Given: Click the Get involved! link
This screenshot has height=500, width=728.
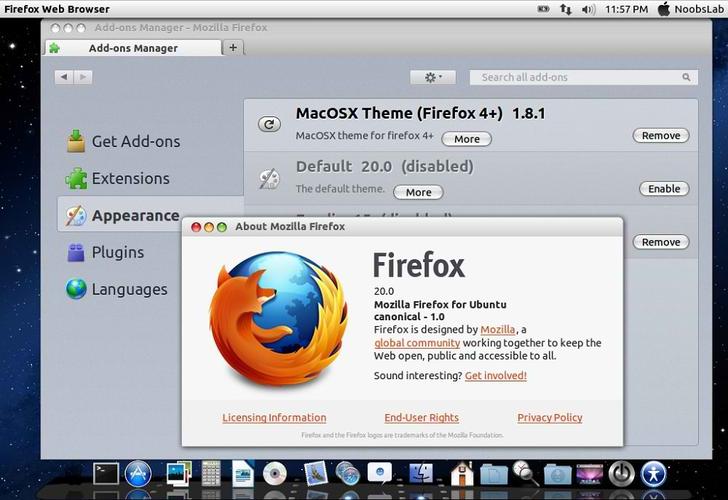Looking at the screenshot, I should (x=496, y=376).
